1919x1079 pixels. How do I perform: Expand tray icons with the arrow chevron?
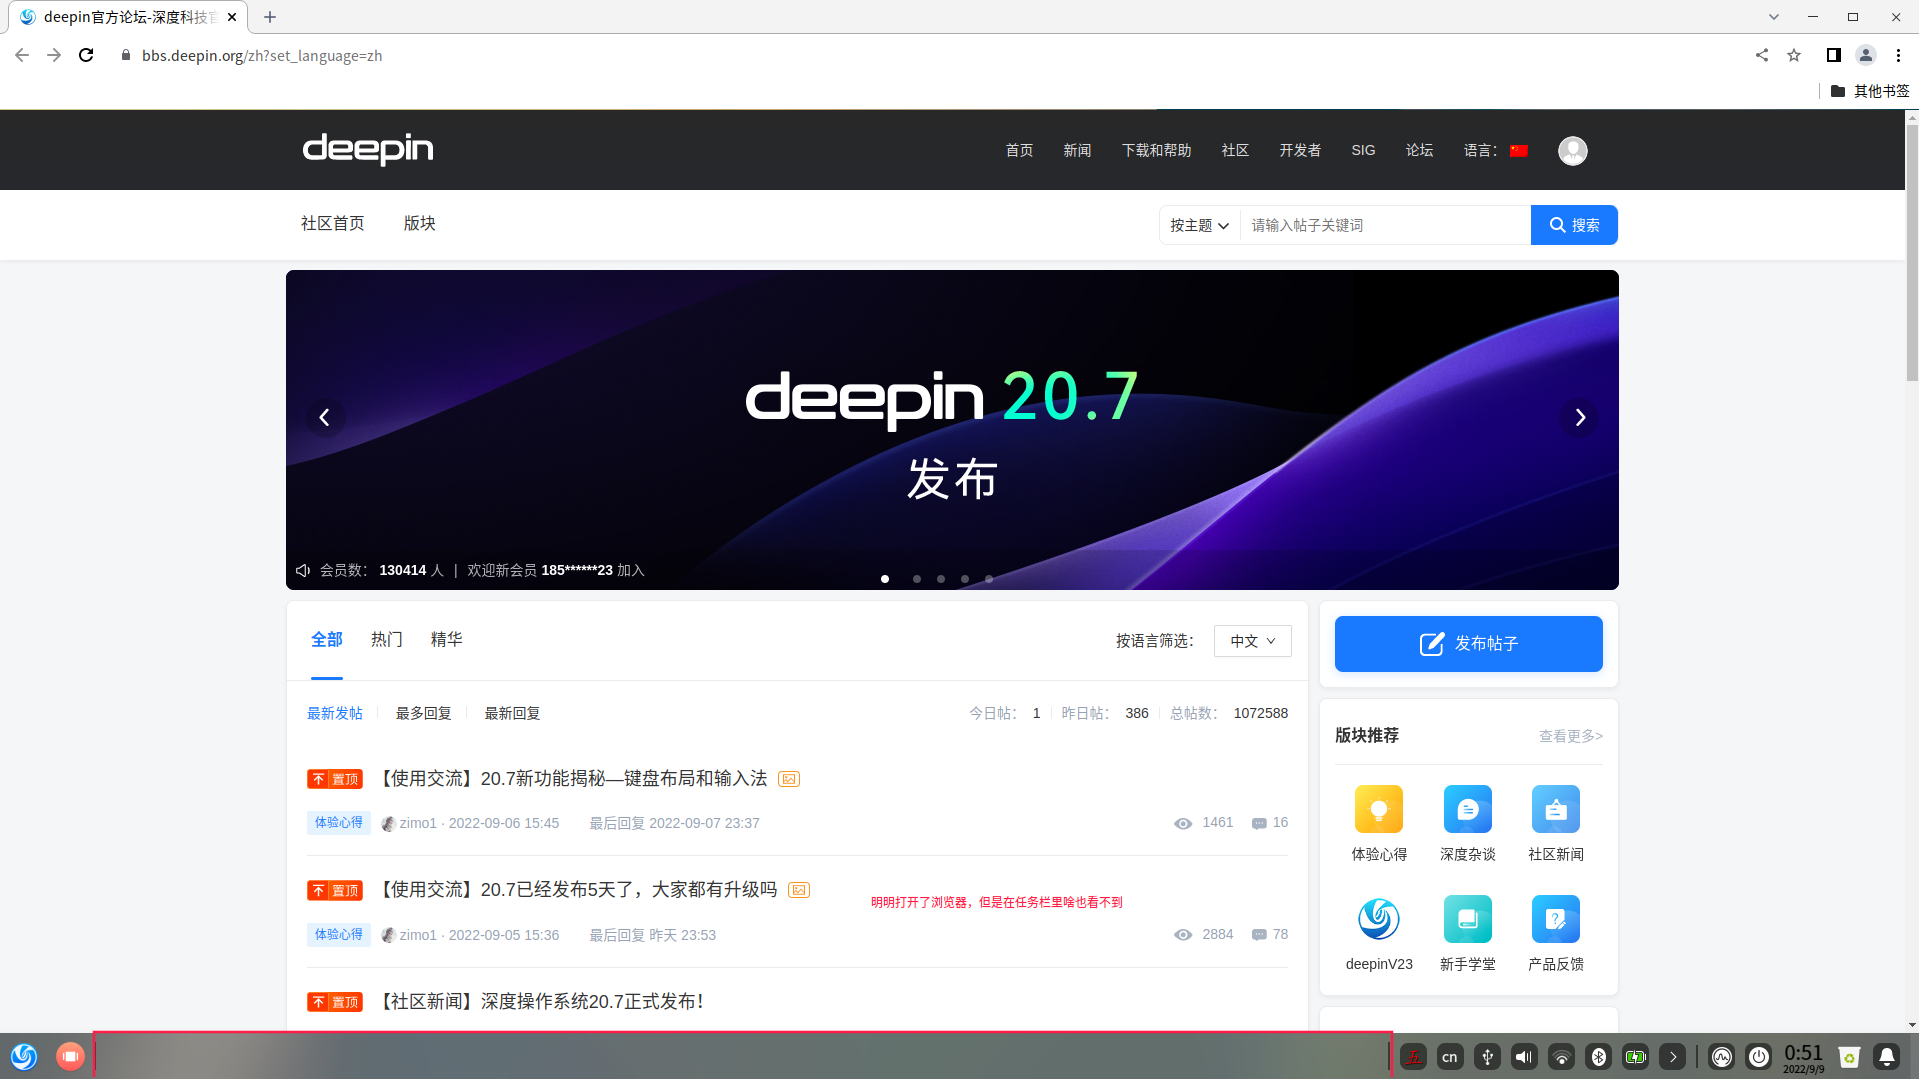point(1673,1056)
